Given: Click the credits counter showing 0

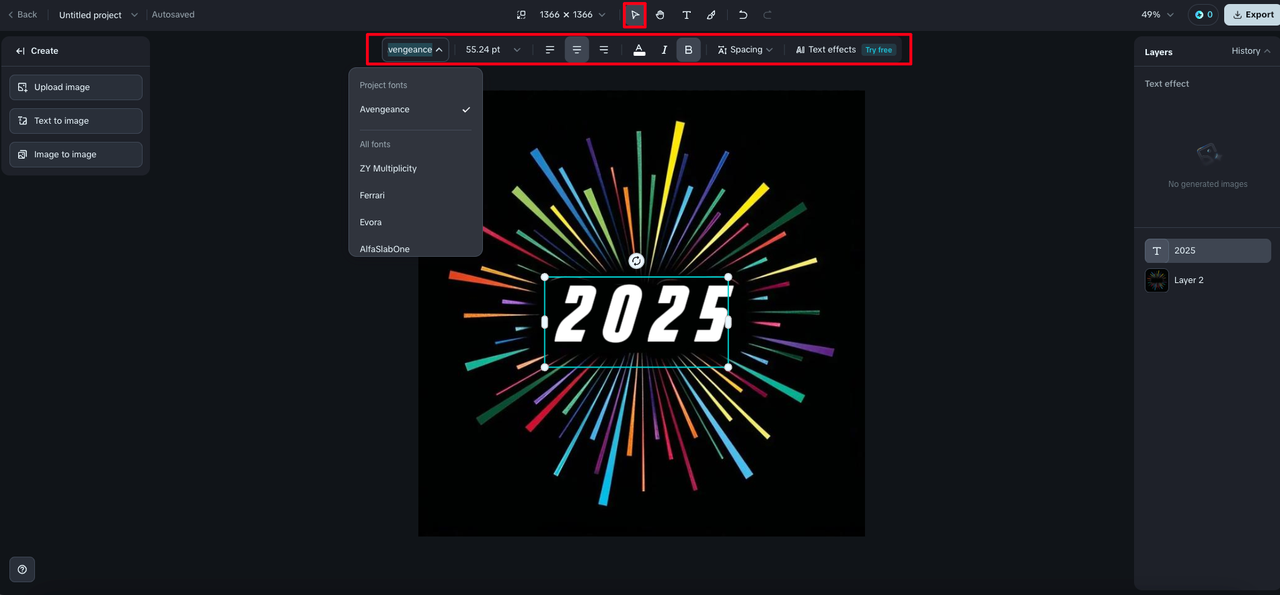Looking at the screenshot, I should (x=1202, y=15).
